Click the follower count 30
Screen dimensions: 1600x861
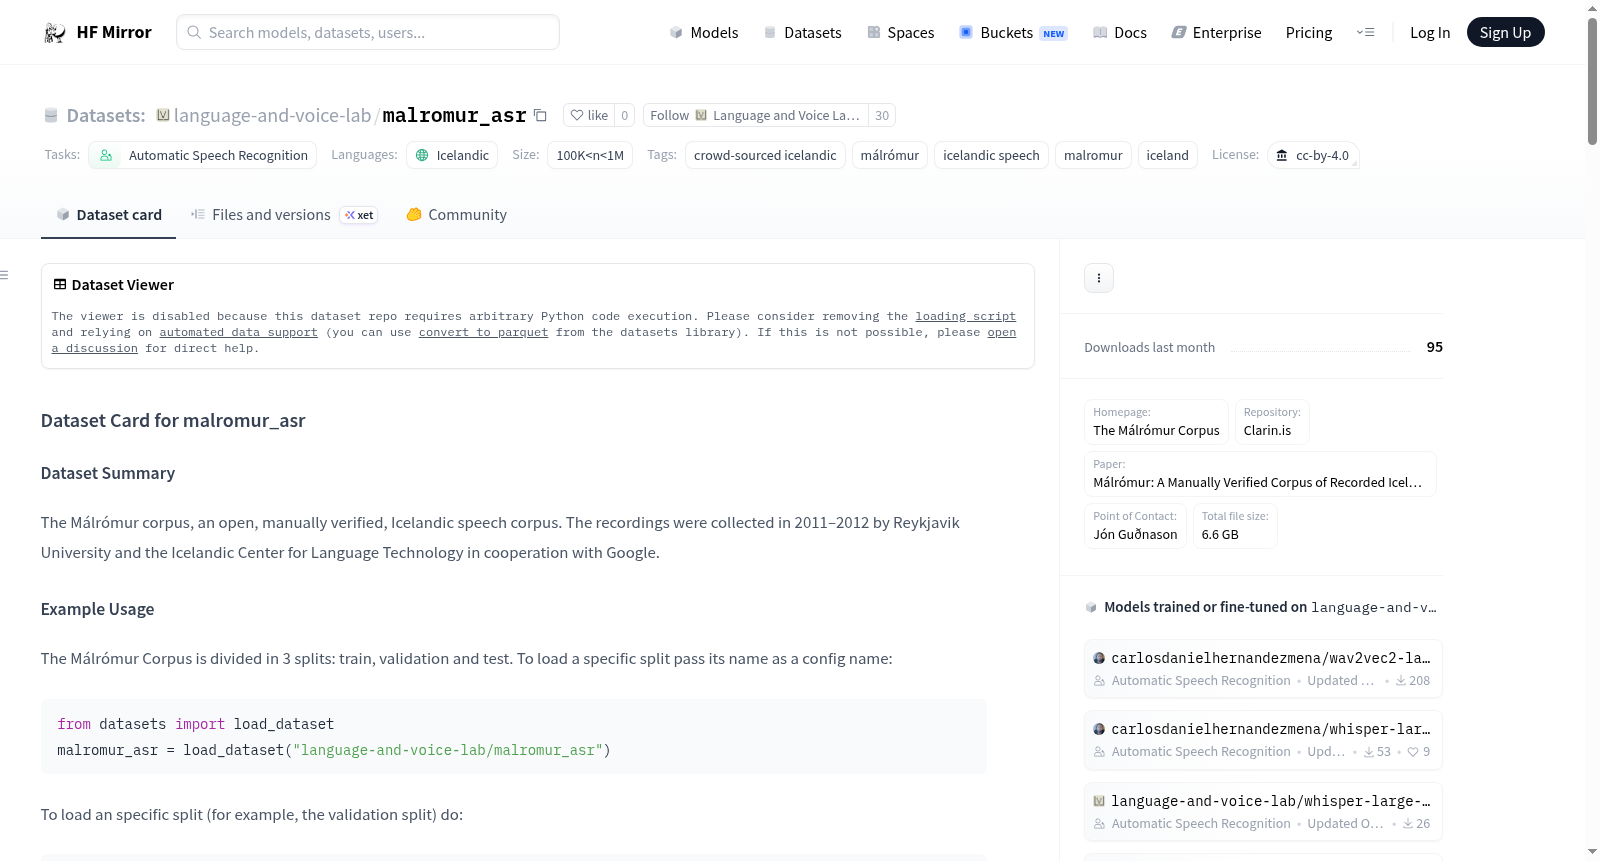[881, 115]
